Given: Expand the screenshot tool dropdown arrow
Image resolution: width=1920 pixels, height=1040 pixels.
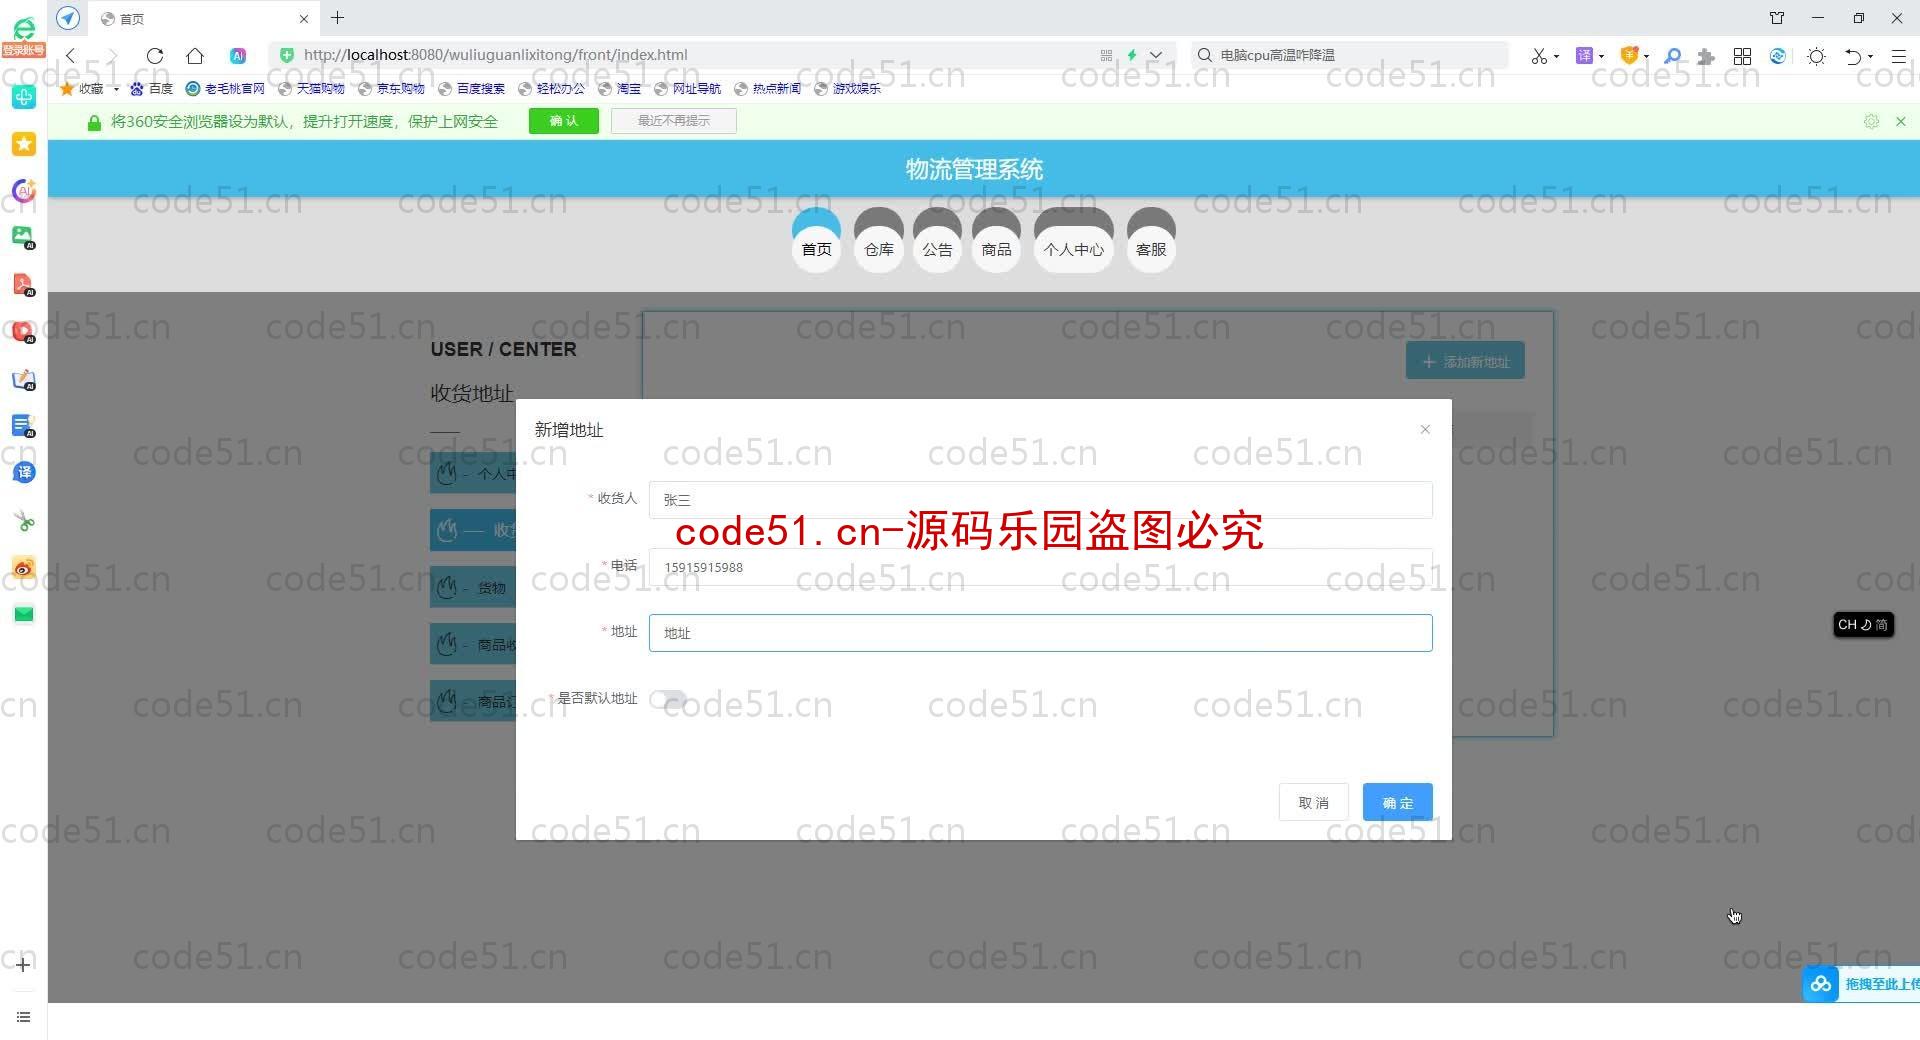Looking at the screenshot, I should (1557, 57).
